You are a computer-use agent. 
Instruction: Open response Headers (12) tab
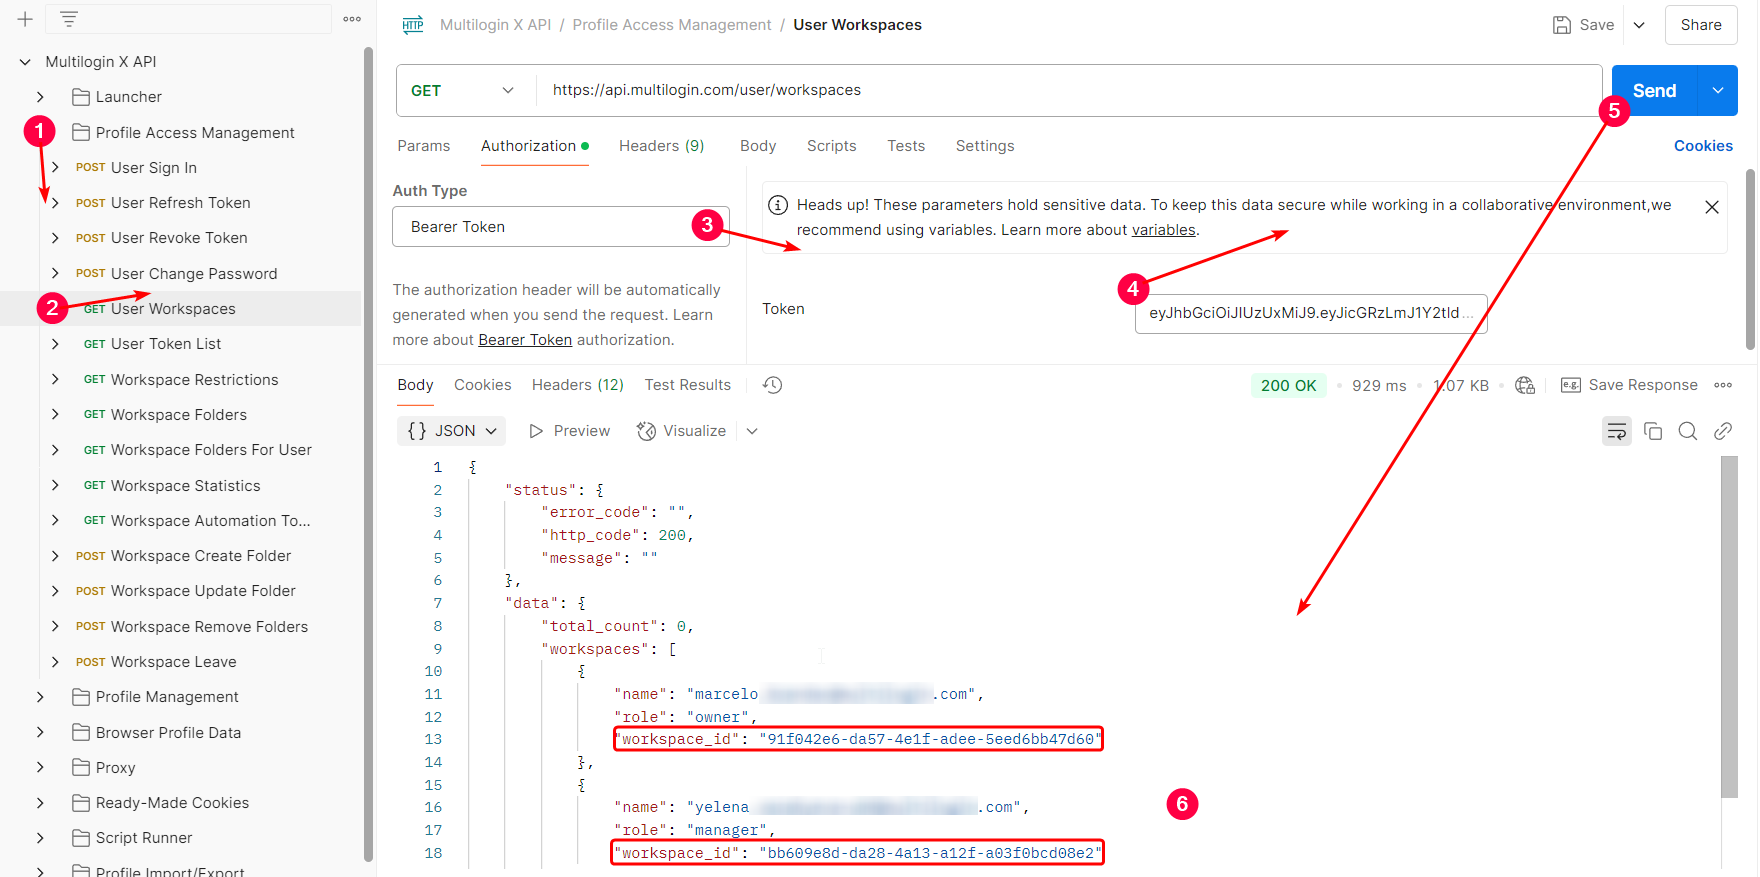tap(578, 385)
